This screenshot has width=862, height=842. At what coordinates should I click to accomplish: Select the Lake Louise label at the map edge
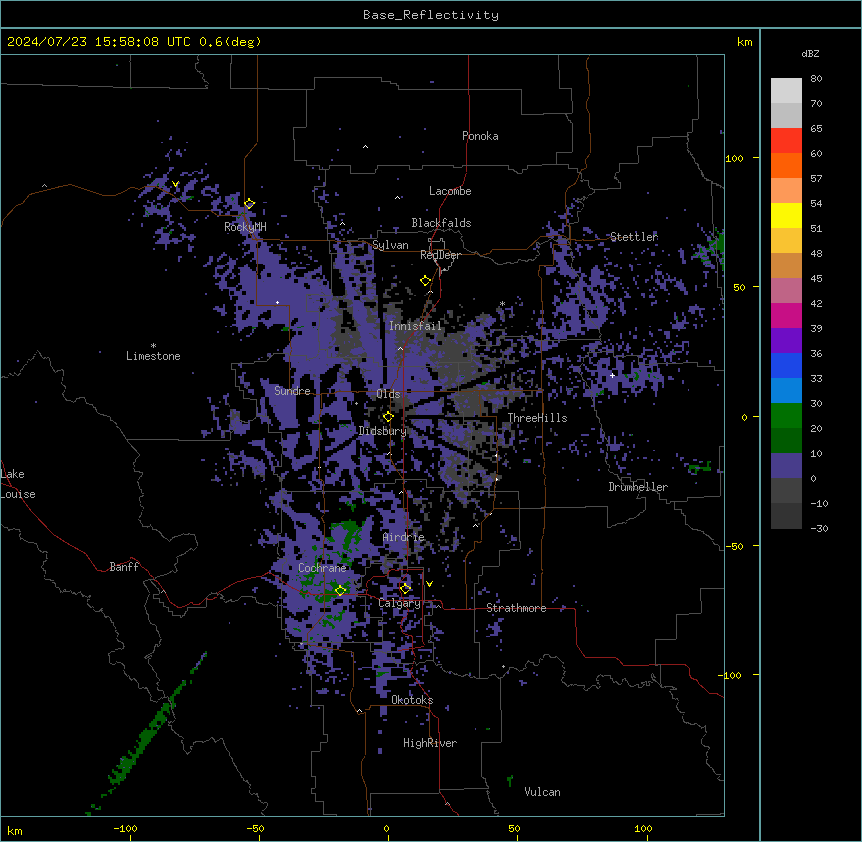coord(18,484)
